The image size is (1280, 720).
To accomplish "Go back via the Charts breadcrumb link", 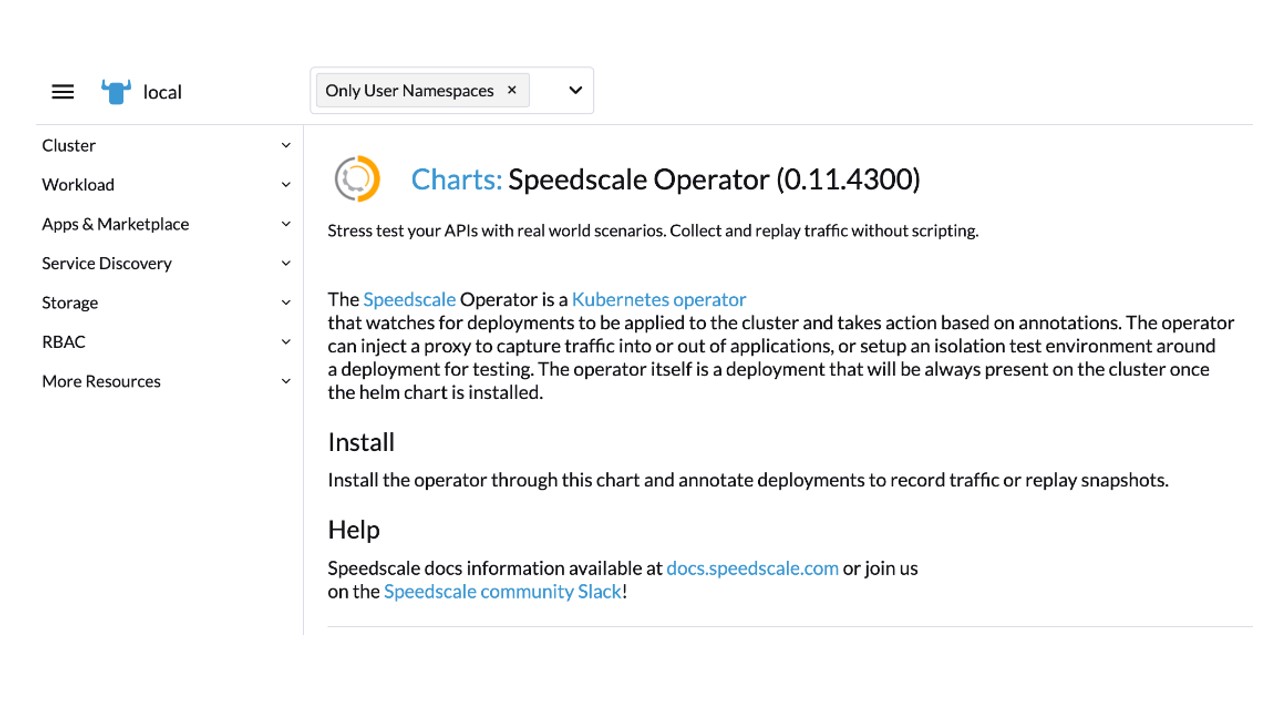I will coord(456,180).
